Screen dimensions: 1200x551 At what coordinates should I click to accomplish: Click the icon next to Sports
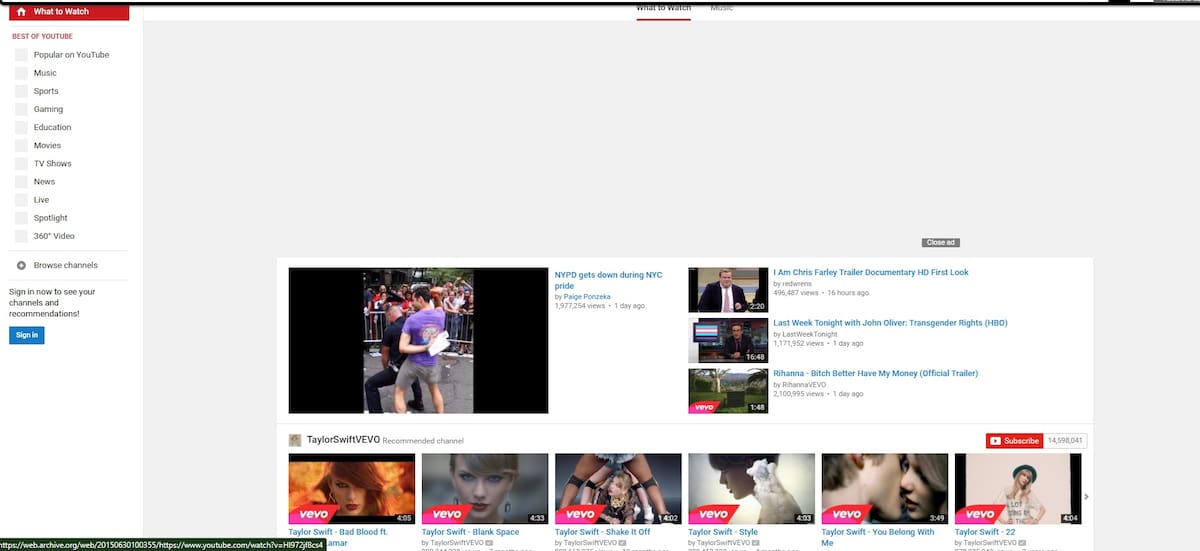click(x=21, y=91)
